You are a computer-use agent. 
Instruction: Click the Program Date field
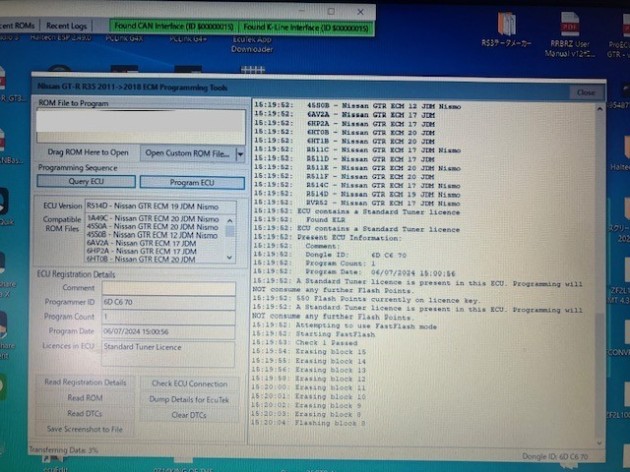168,332
